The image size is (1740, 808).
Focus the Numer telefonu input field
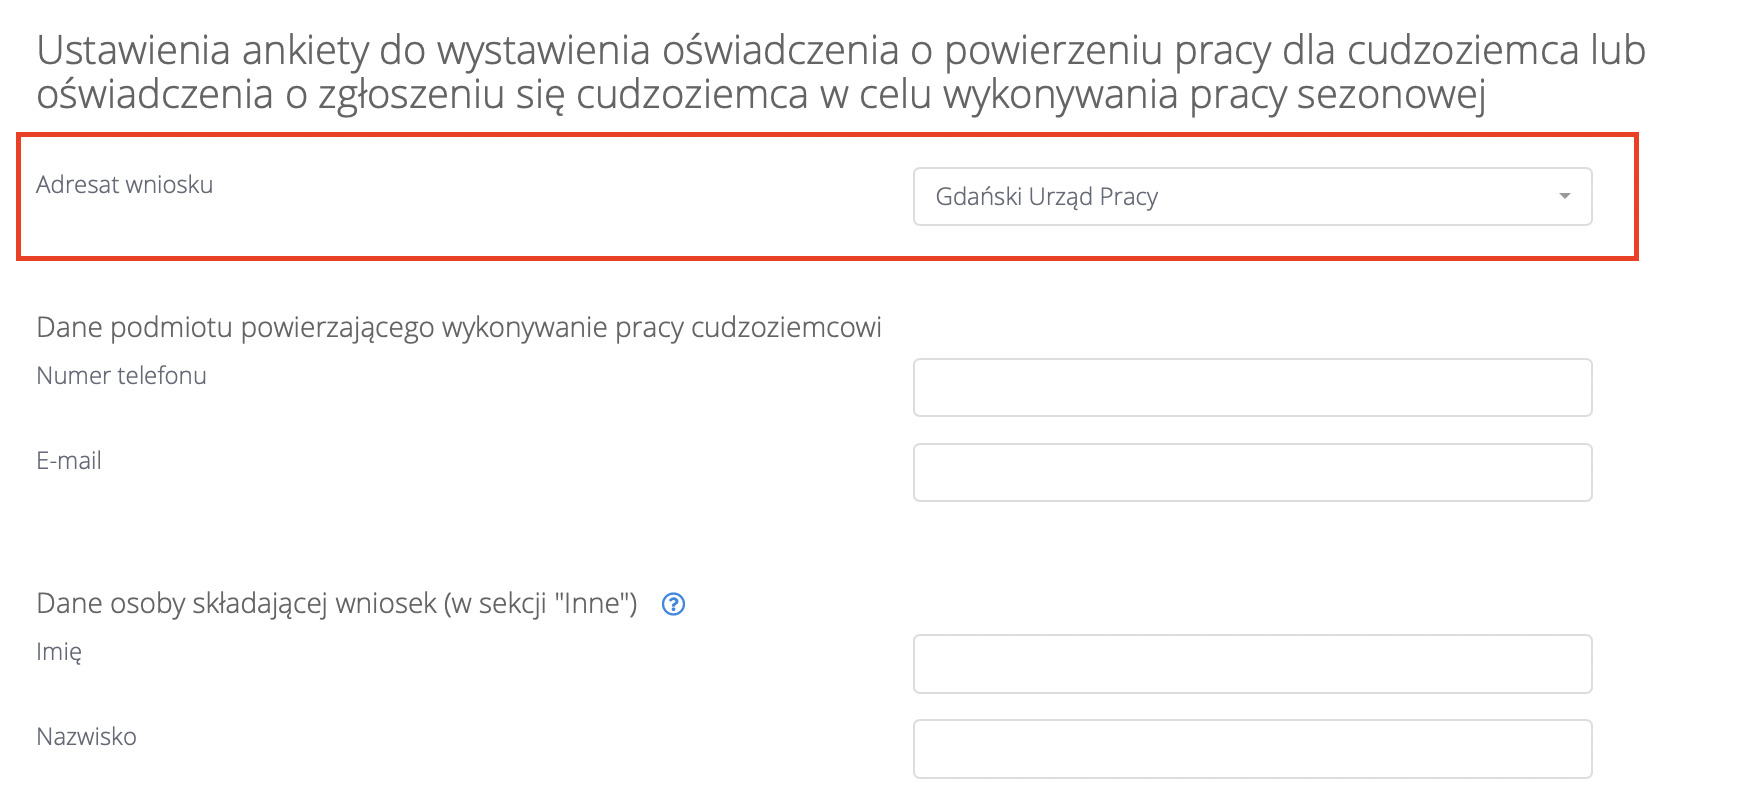pyautogui.click(x=1252, y=387)
